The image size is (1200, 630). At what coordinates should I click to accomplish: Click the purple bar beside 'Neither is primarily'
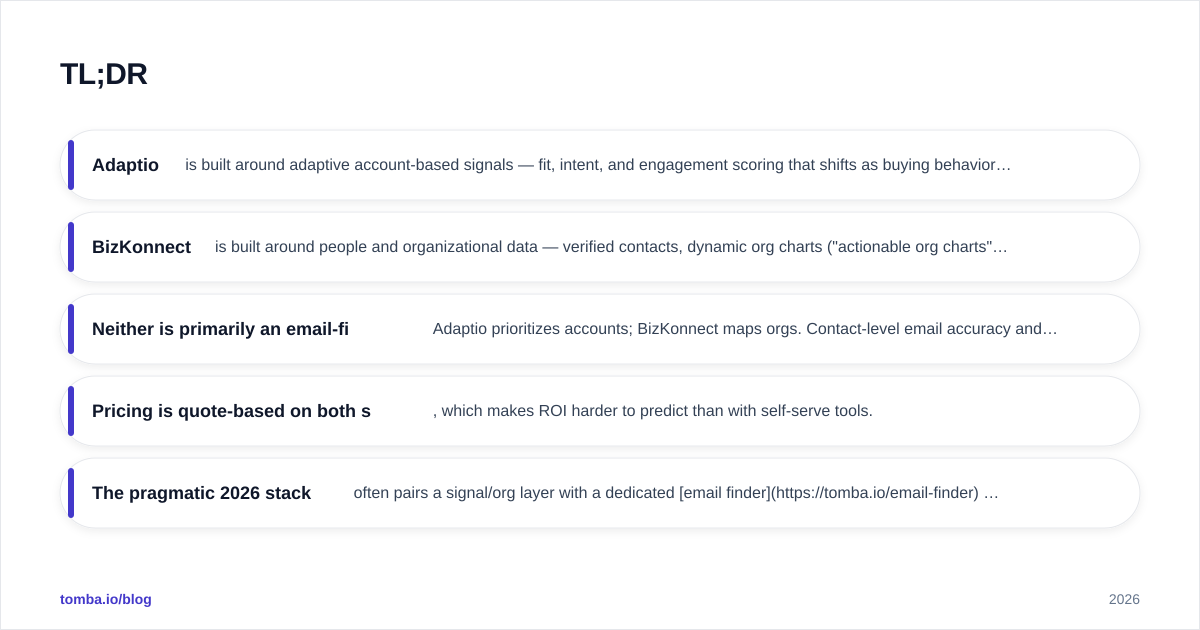pyautogui.click(x=71, y=329)
